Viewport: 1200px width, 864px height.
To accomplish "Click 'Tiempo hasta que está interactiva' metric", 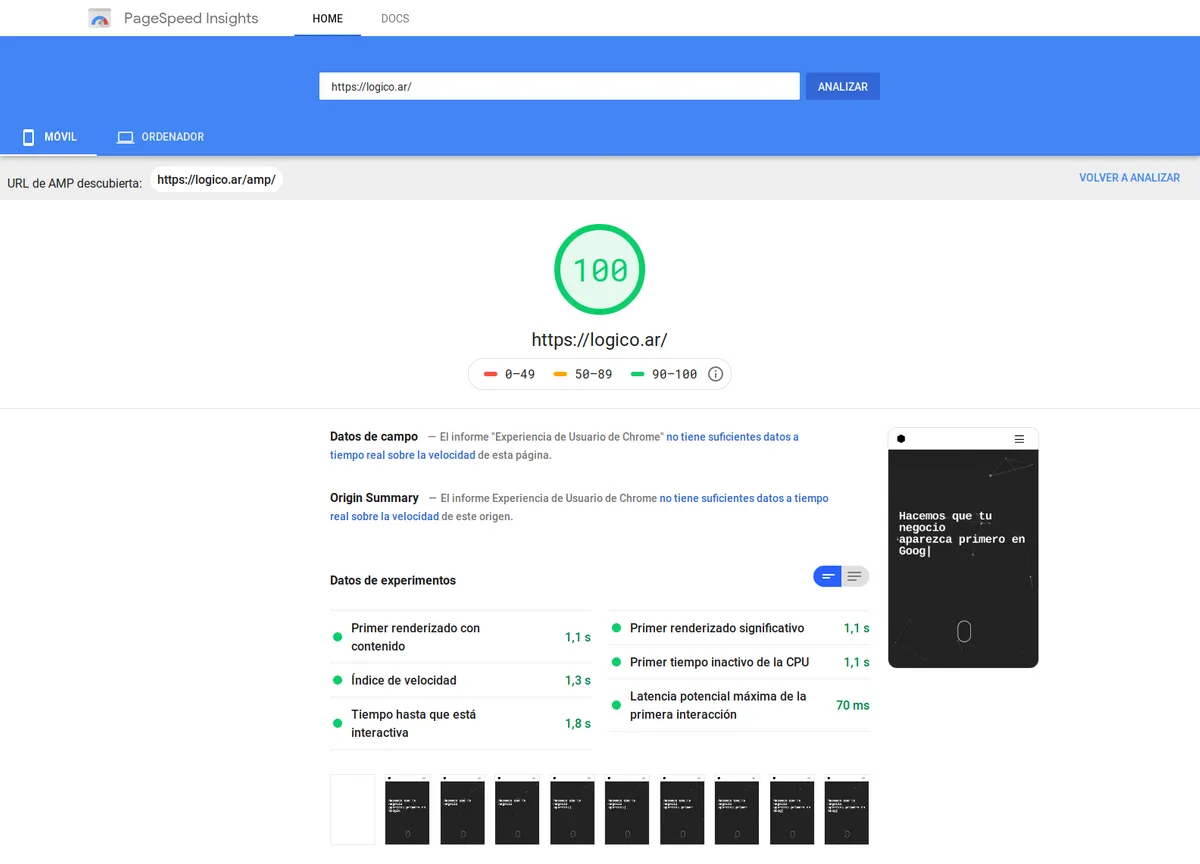I will tap(461, 723).
